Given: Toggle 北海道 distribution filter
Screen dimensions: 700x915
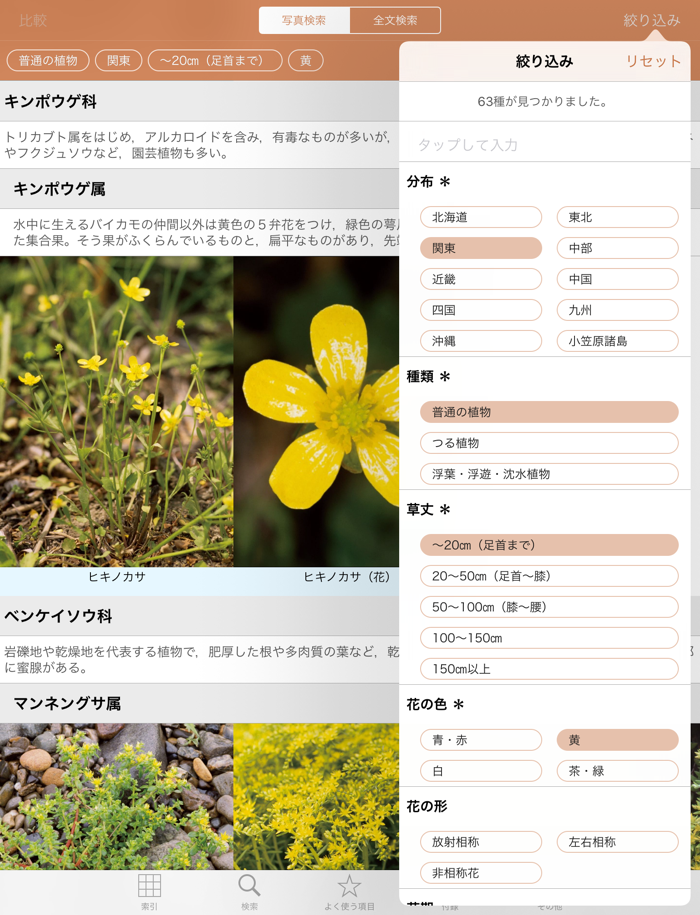Looking at the screenshot, I should click(481, 217).
